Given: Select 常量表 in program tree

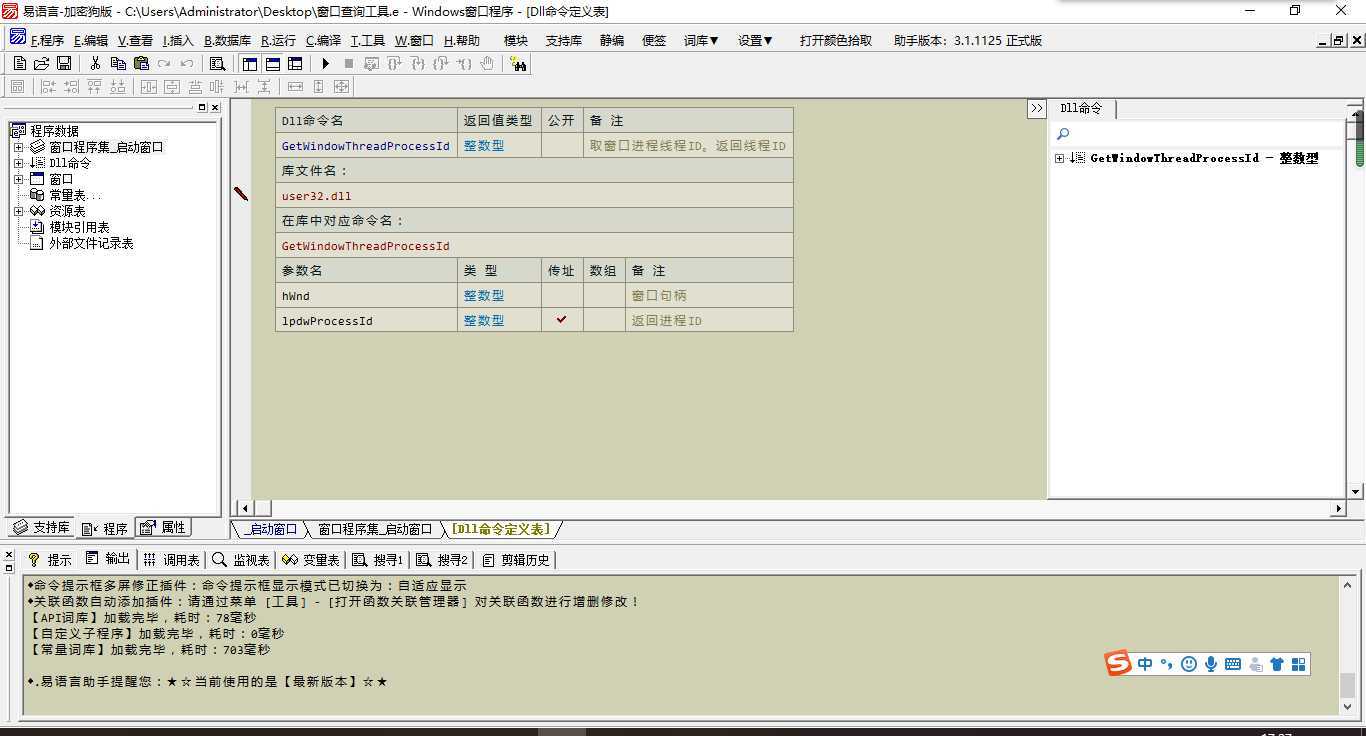Looking at the screenshot, I should click(x=67, y=195).
